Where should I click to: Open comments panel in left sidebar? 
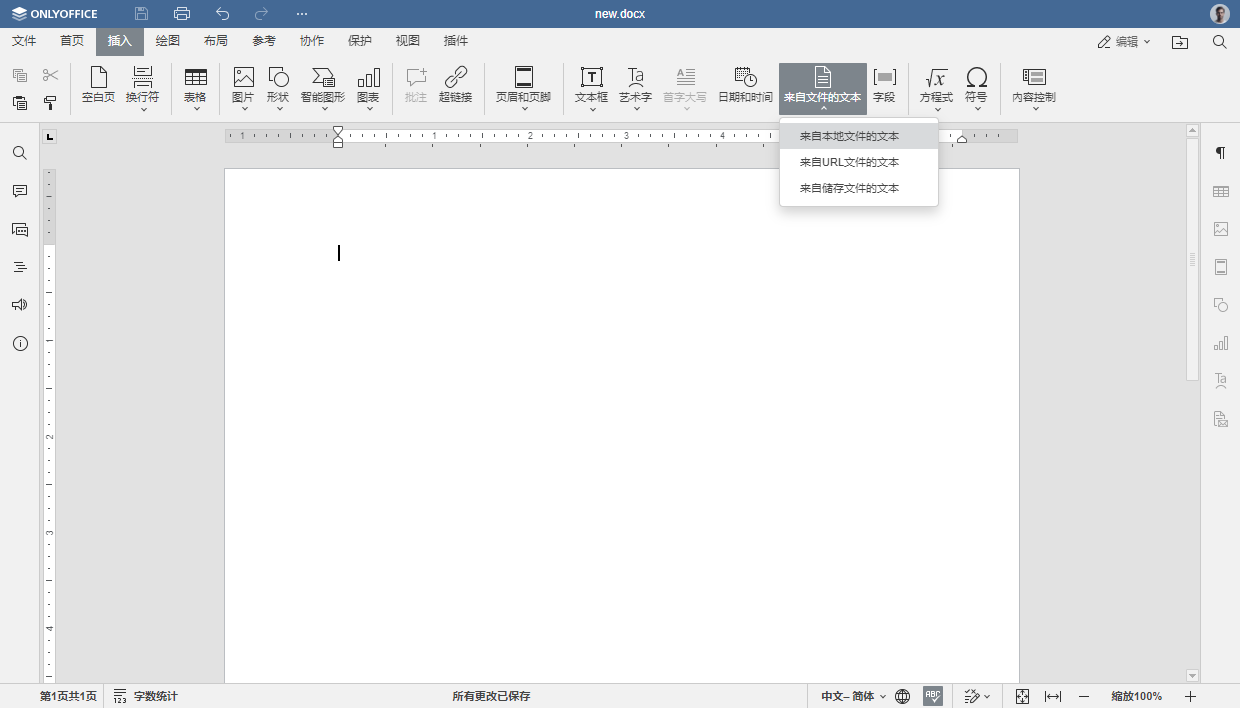click(x=20, y=191)
